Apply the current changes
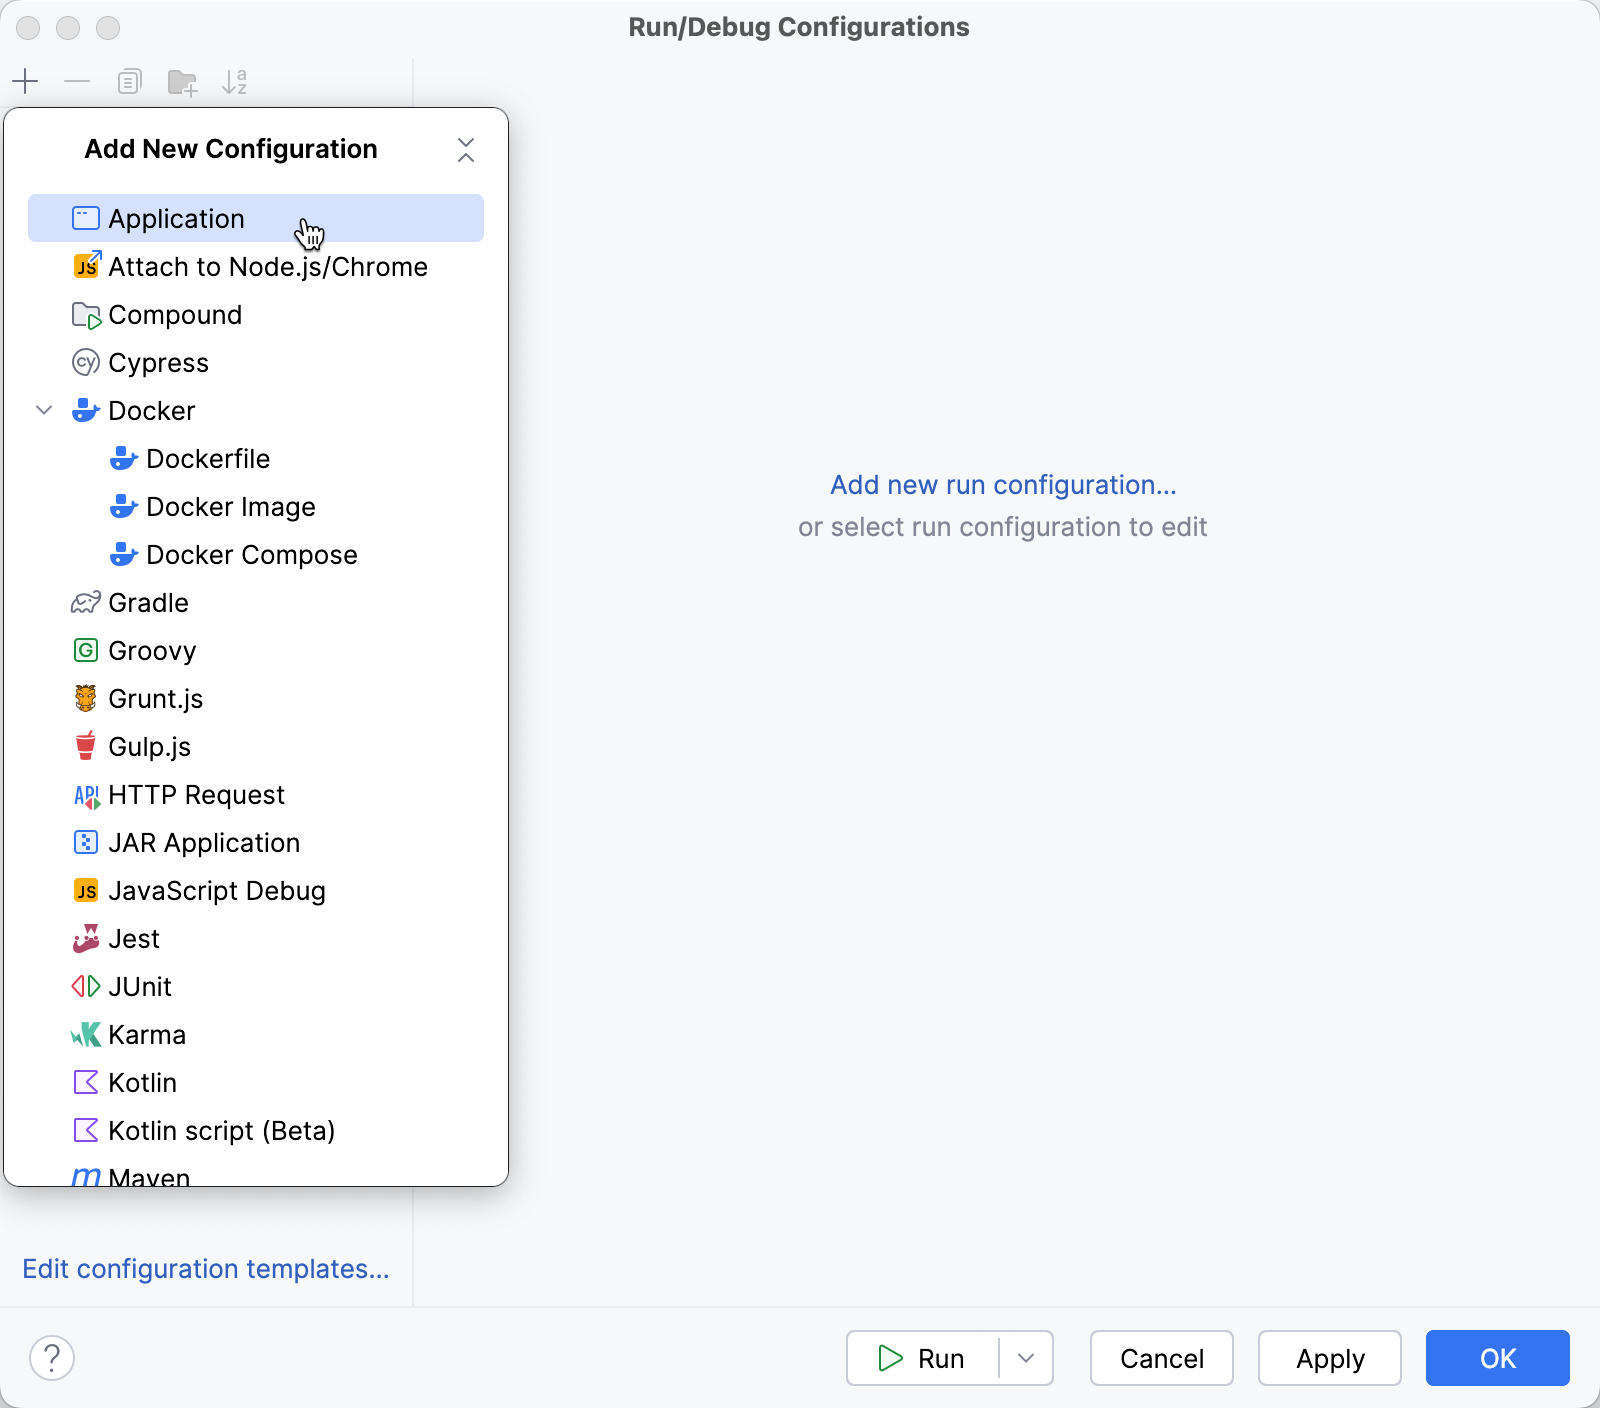This screenshot has height=1408, width=1600. pyautogui.click(x=1330, y=1358)
